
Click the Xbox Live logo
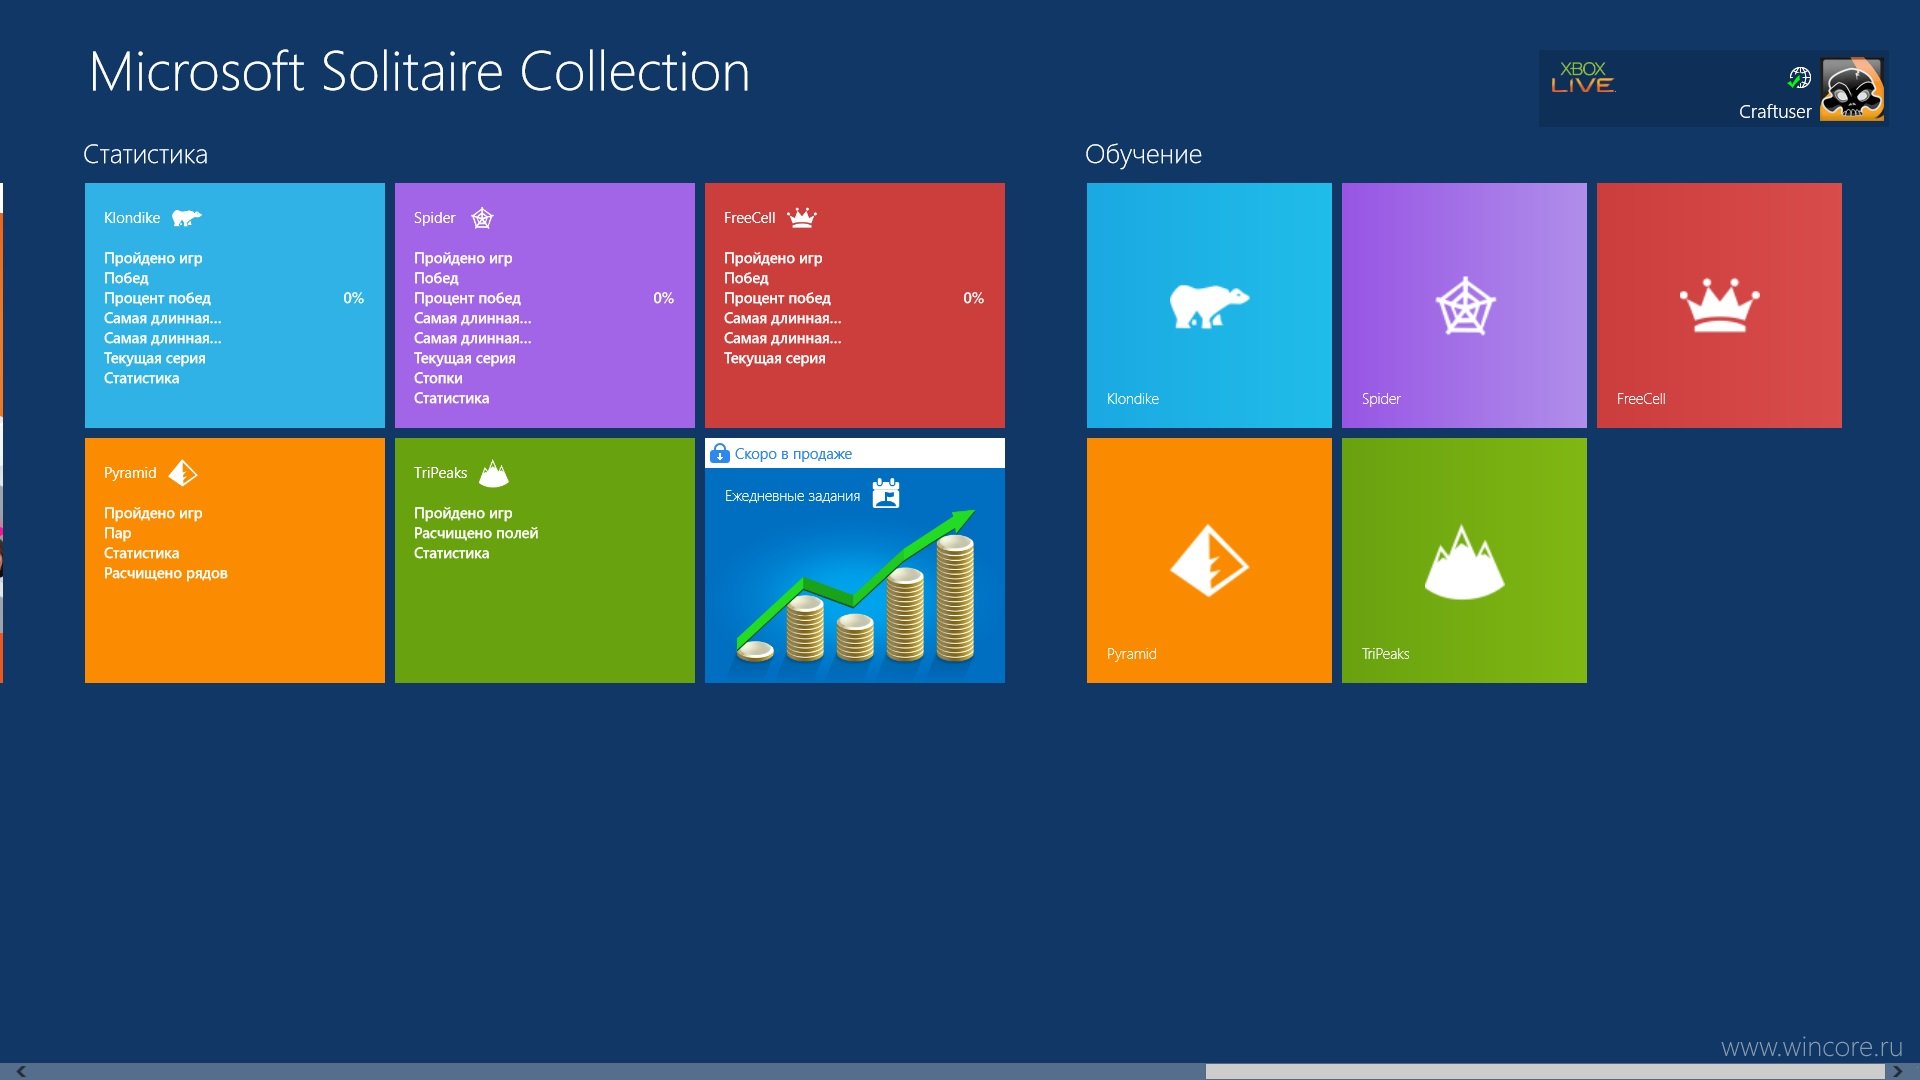pos(1583,77)
